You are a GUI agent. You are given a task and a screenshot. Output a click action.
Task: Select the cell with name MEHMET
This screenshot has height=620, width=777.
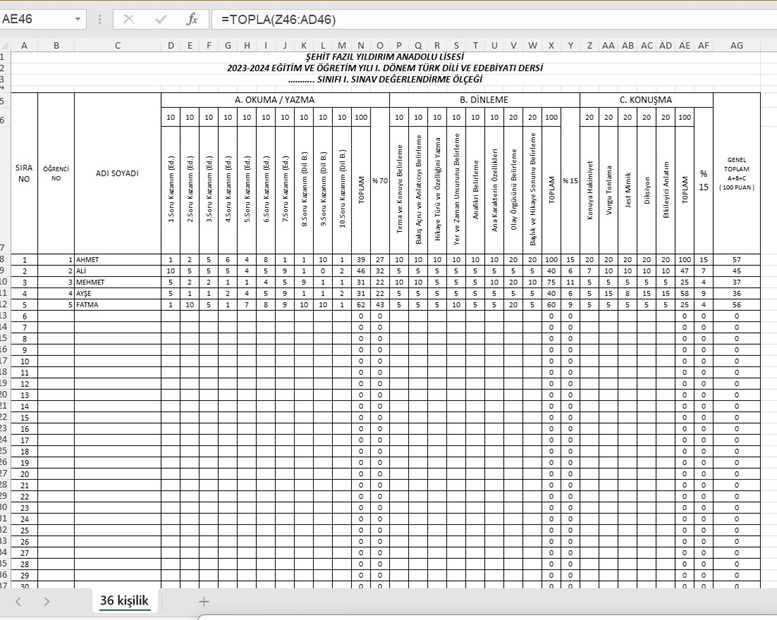[117, 282]
